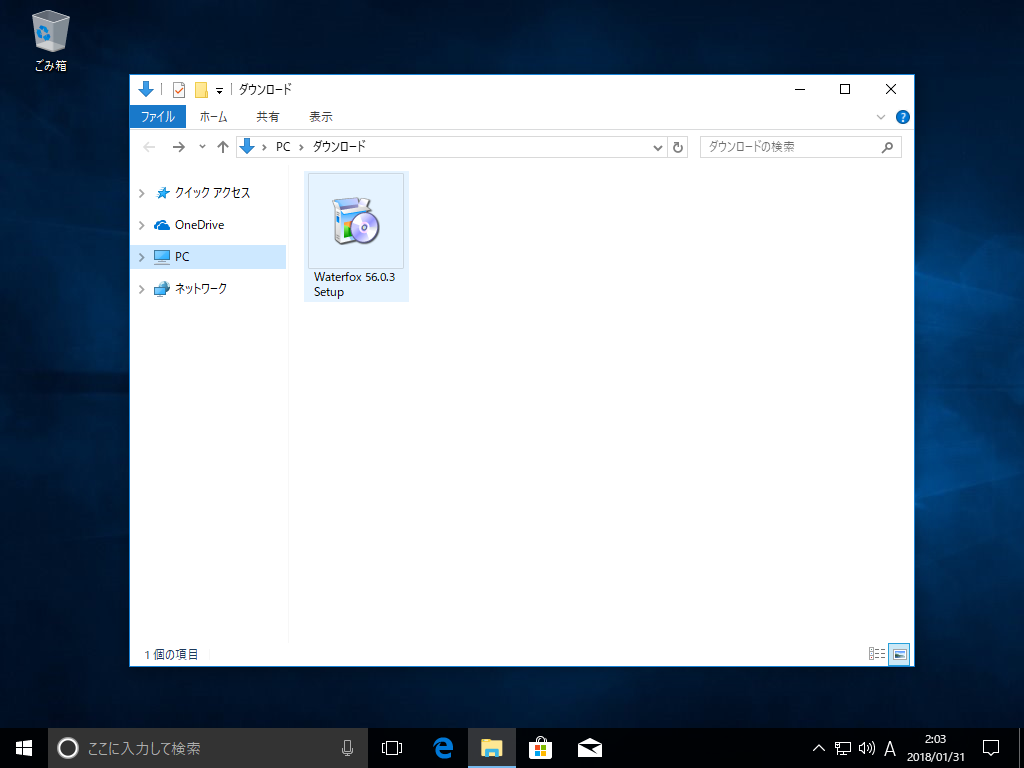Image resolution: width=1024 pixels, height=768 pixels.
Task: Expand the クイック アクセス tree node
Action: click(142, 193)
